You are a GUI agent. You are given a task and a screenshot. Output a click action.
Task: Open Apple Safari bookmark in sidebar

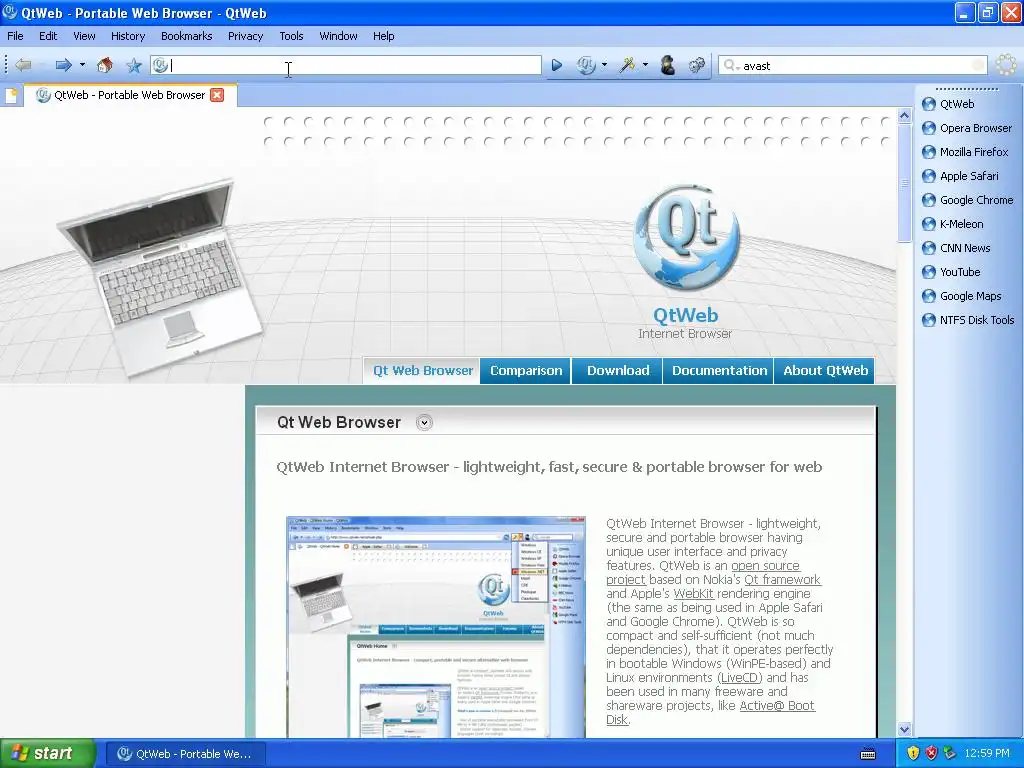[960, 176]
